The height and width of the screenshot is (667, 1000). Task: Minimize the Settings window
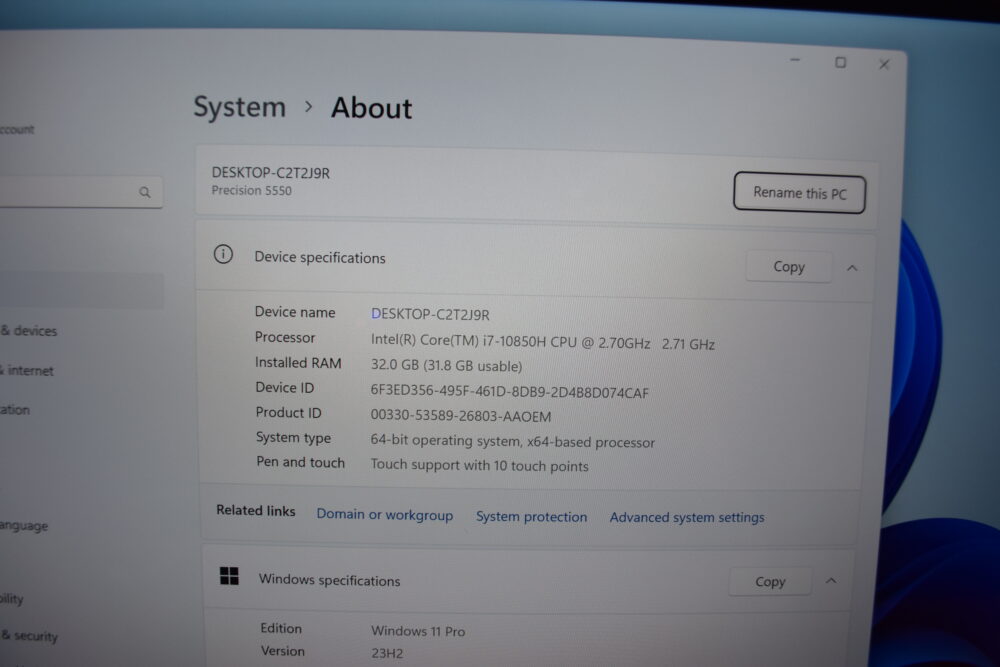tap(795, 61)
